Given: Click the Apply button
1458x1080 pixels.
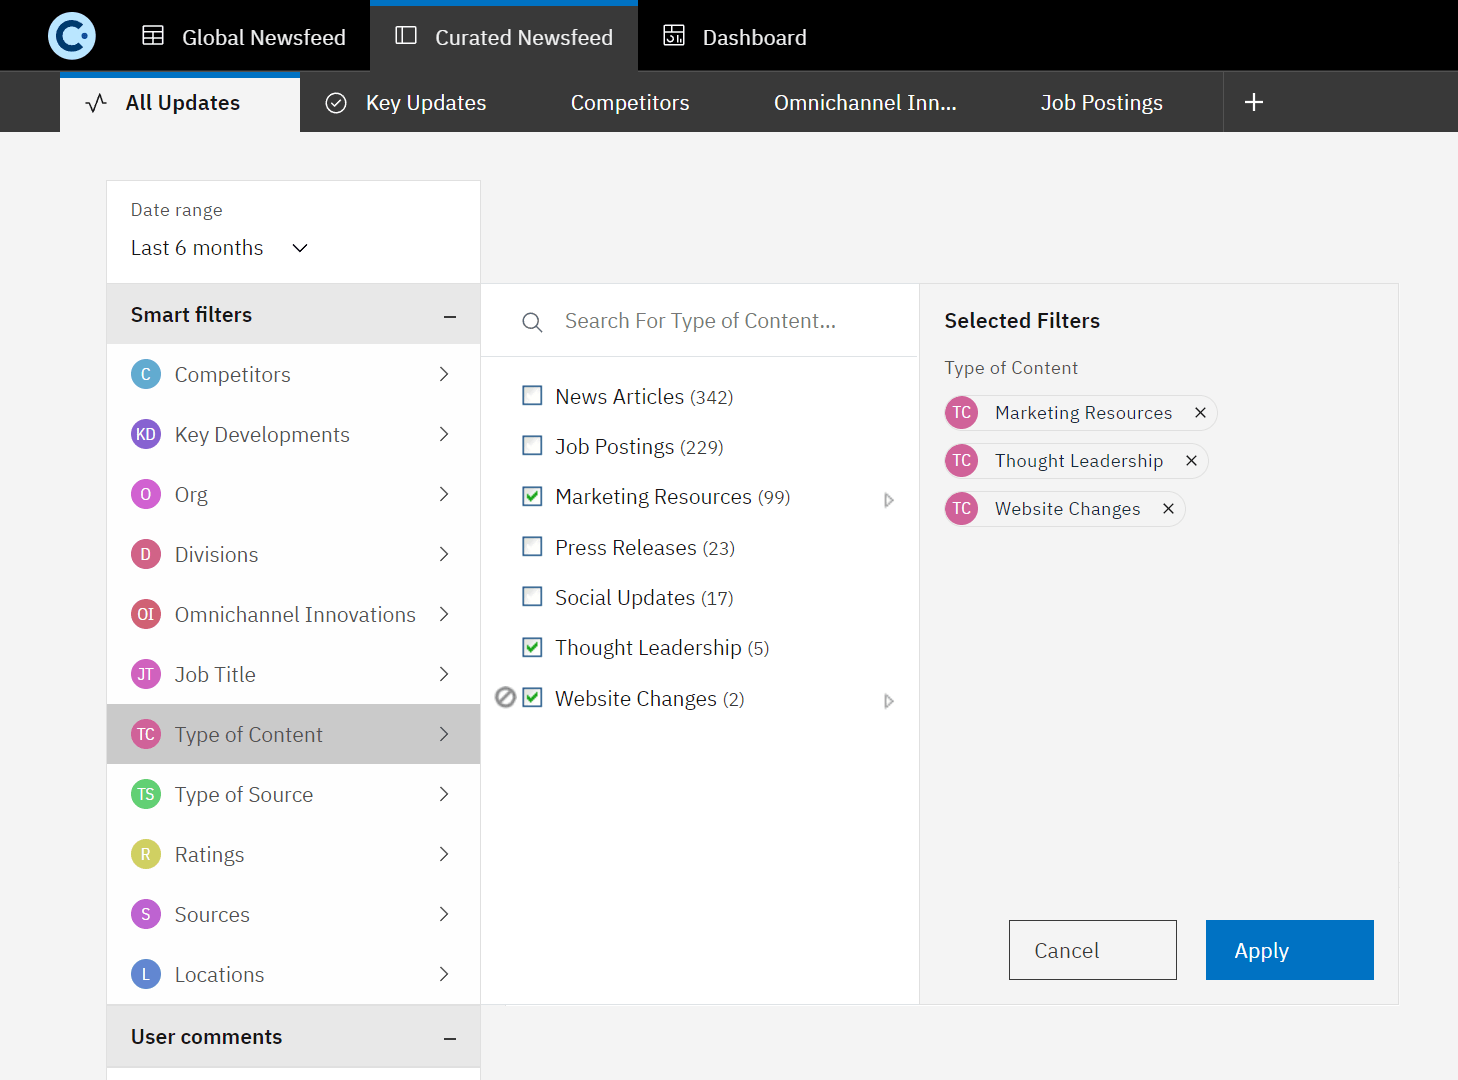Looking at the screenshot, I should (1290, 950).
